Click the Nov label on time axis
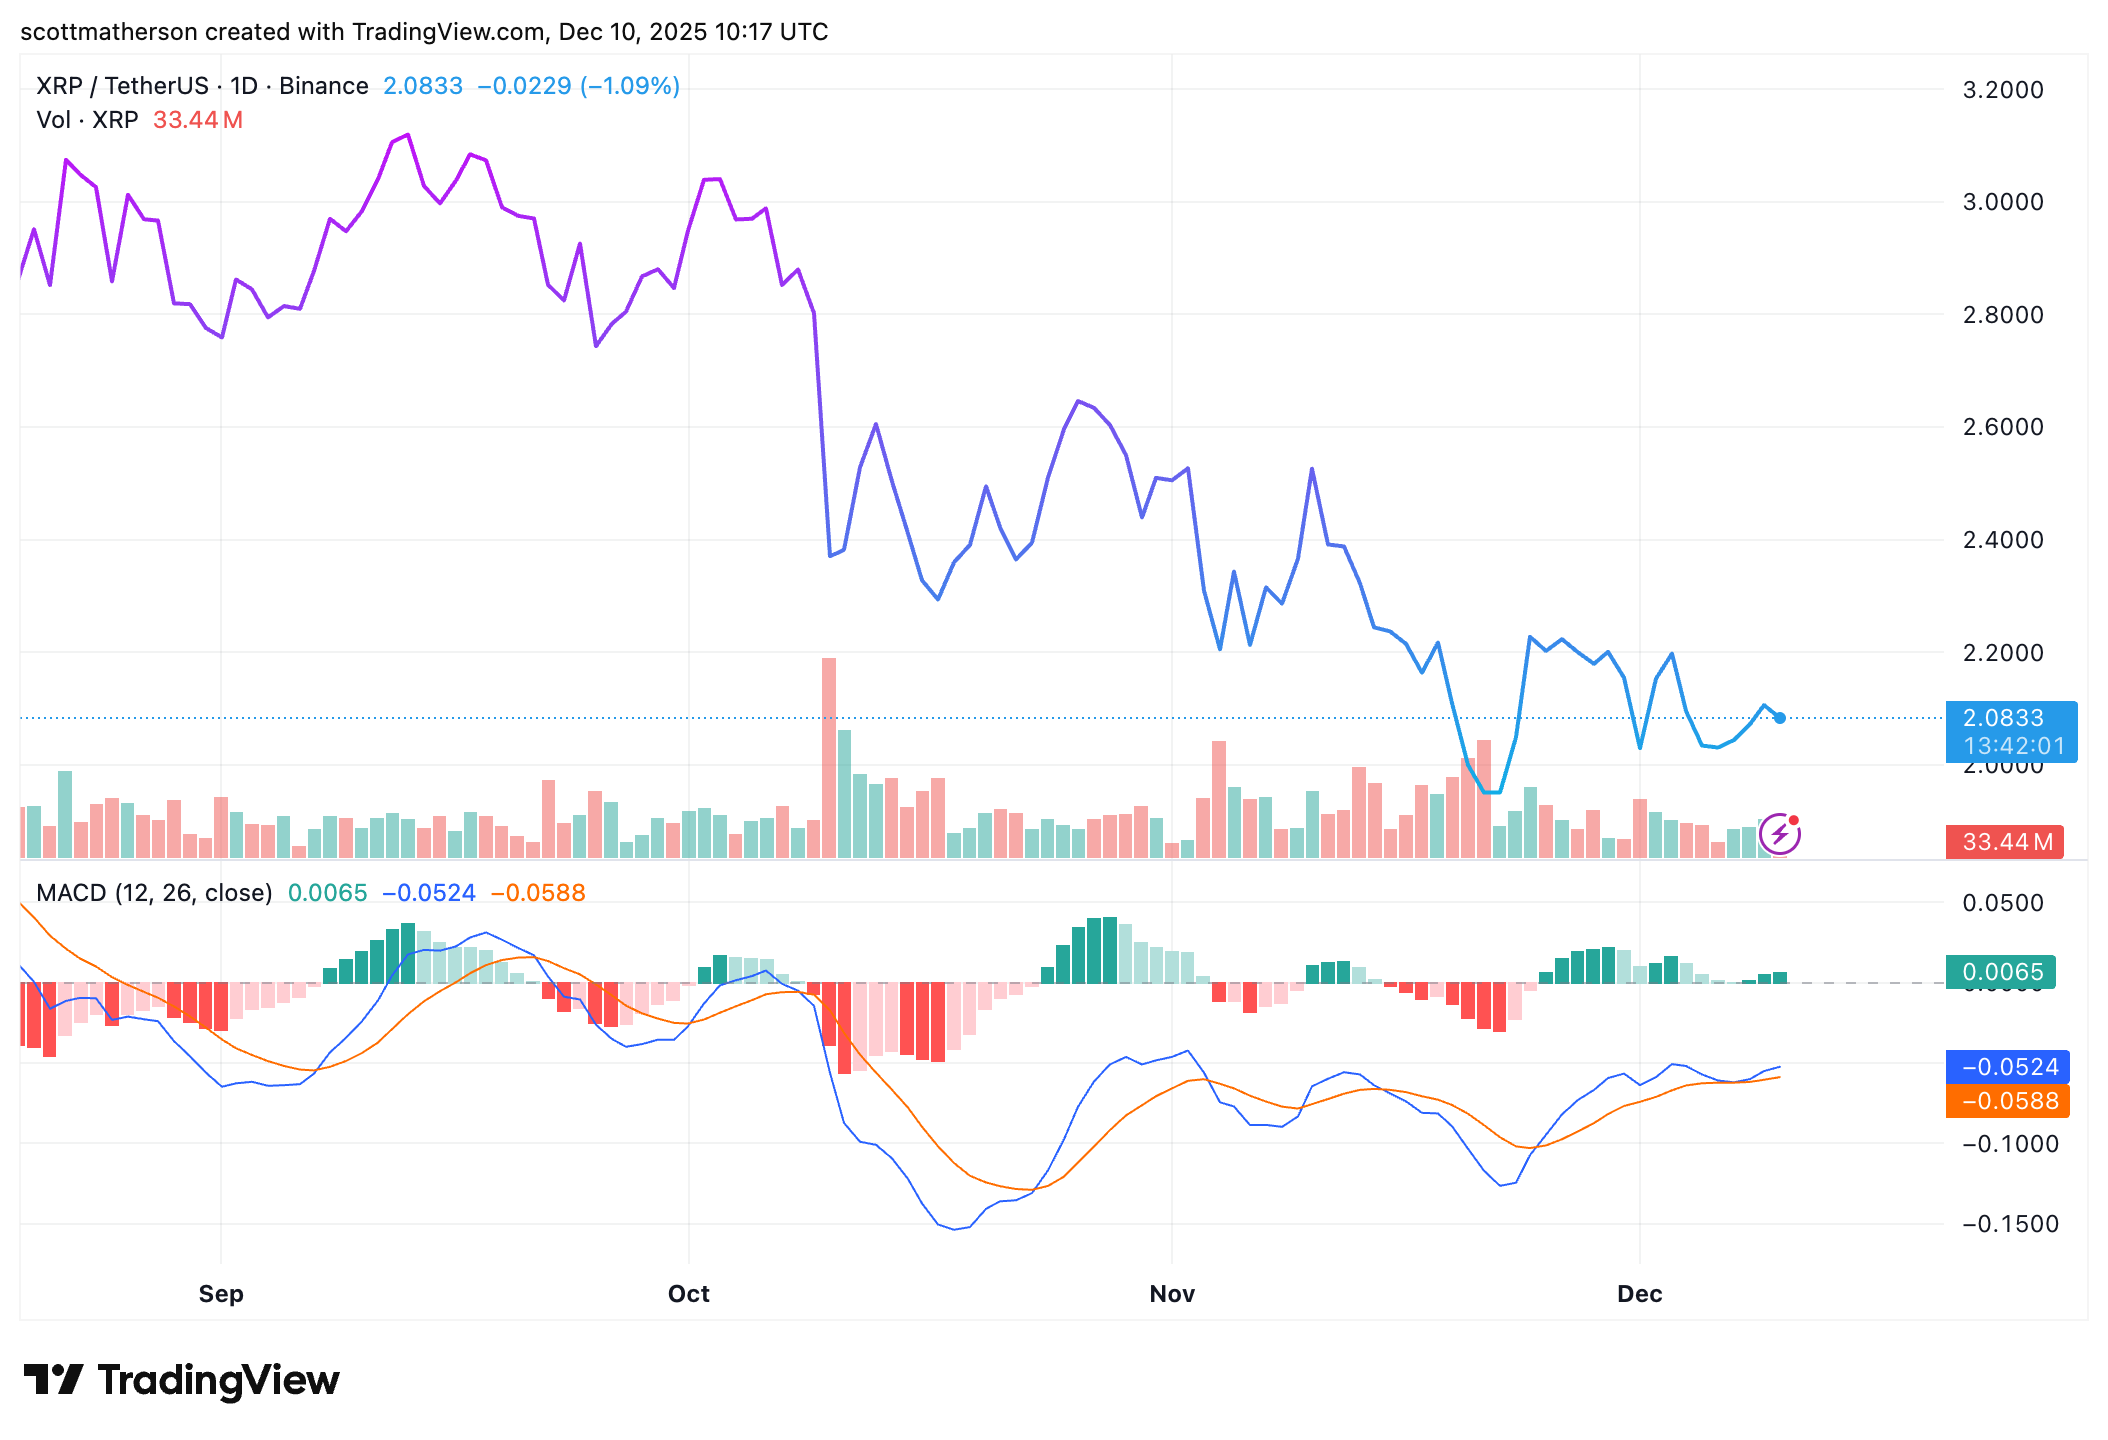 point(1172,1294)
